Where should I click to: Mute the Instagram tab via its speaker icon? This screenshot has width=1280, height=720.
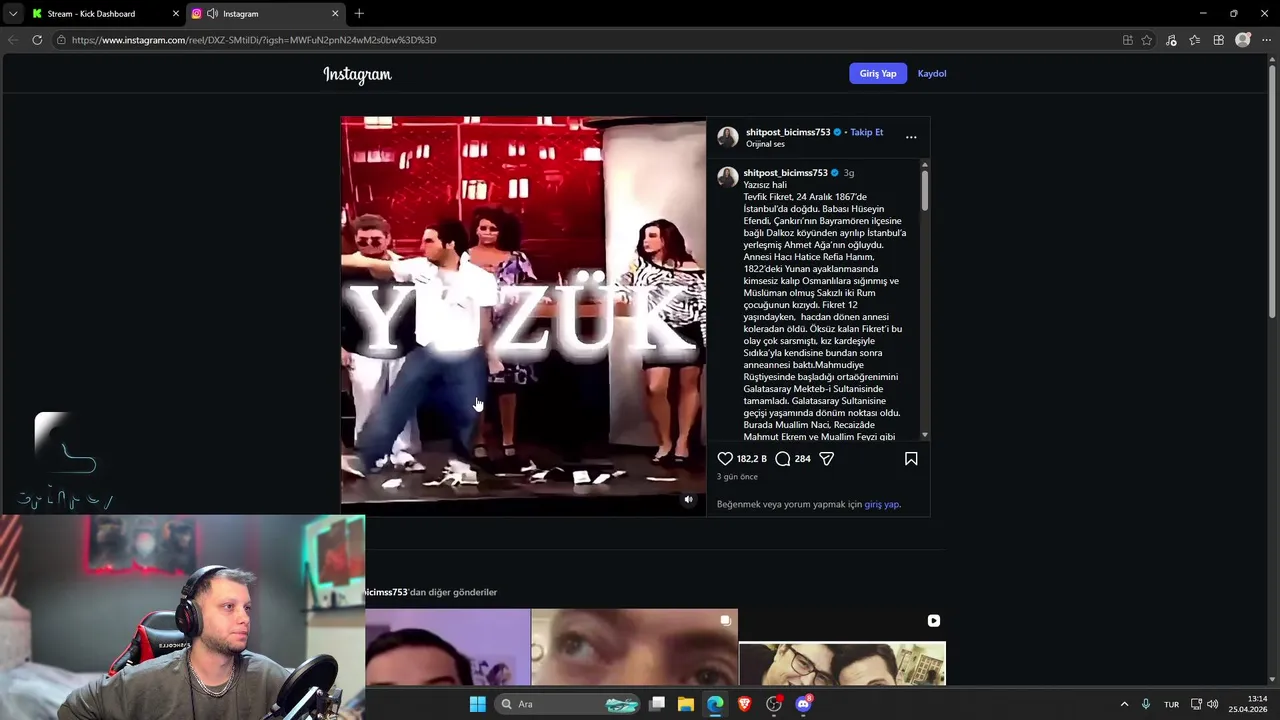pos(212,14)
